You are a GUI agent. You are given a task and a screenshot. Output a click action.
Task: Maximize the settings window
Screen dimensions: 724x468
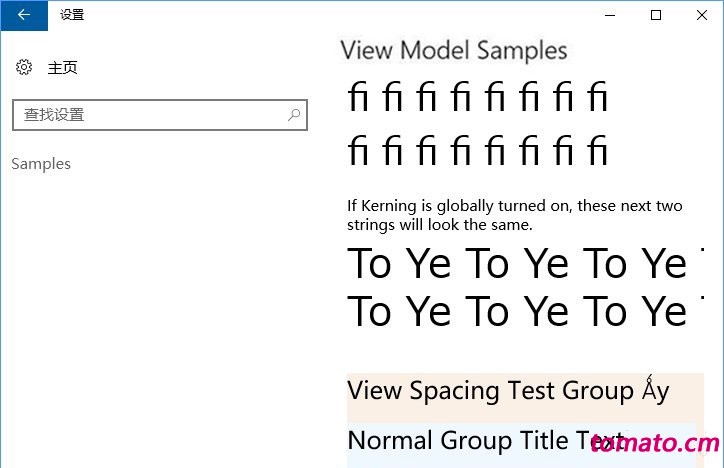pyautogui.click(x=656, y=15)
